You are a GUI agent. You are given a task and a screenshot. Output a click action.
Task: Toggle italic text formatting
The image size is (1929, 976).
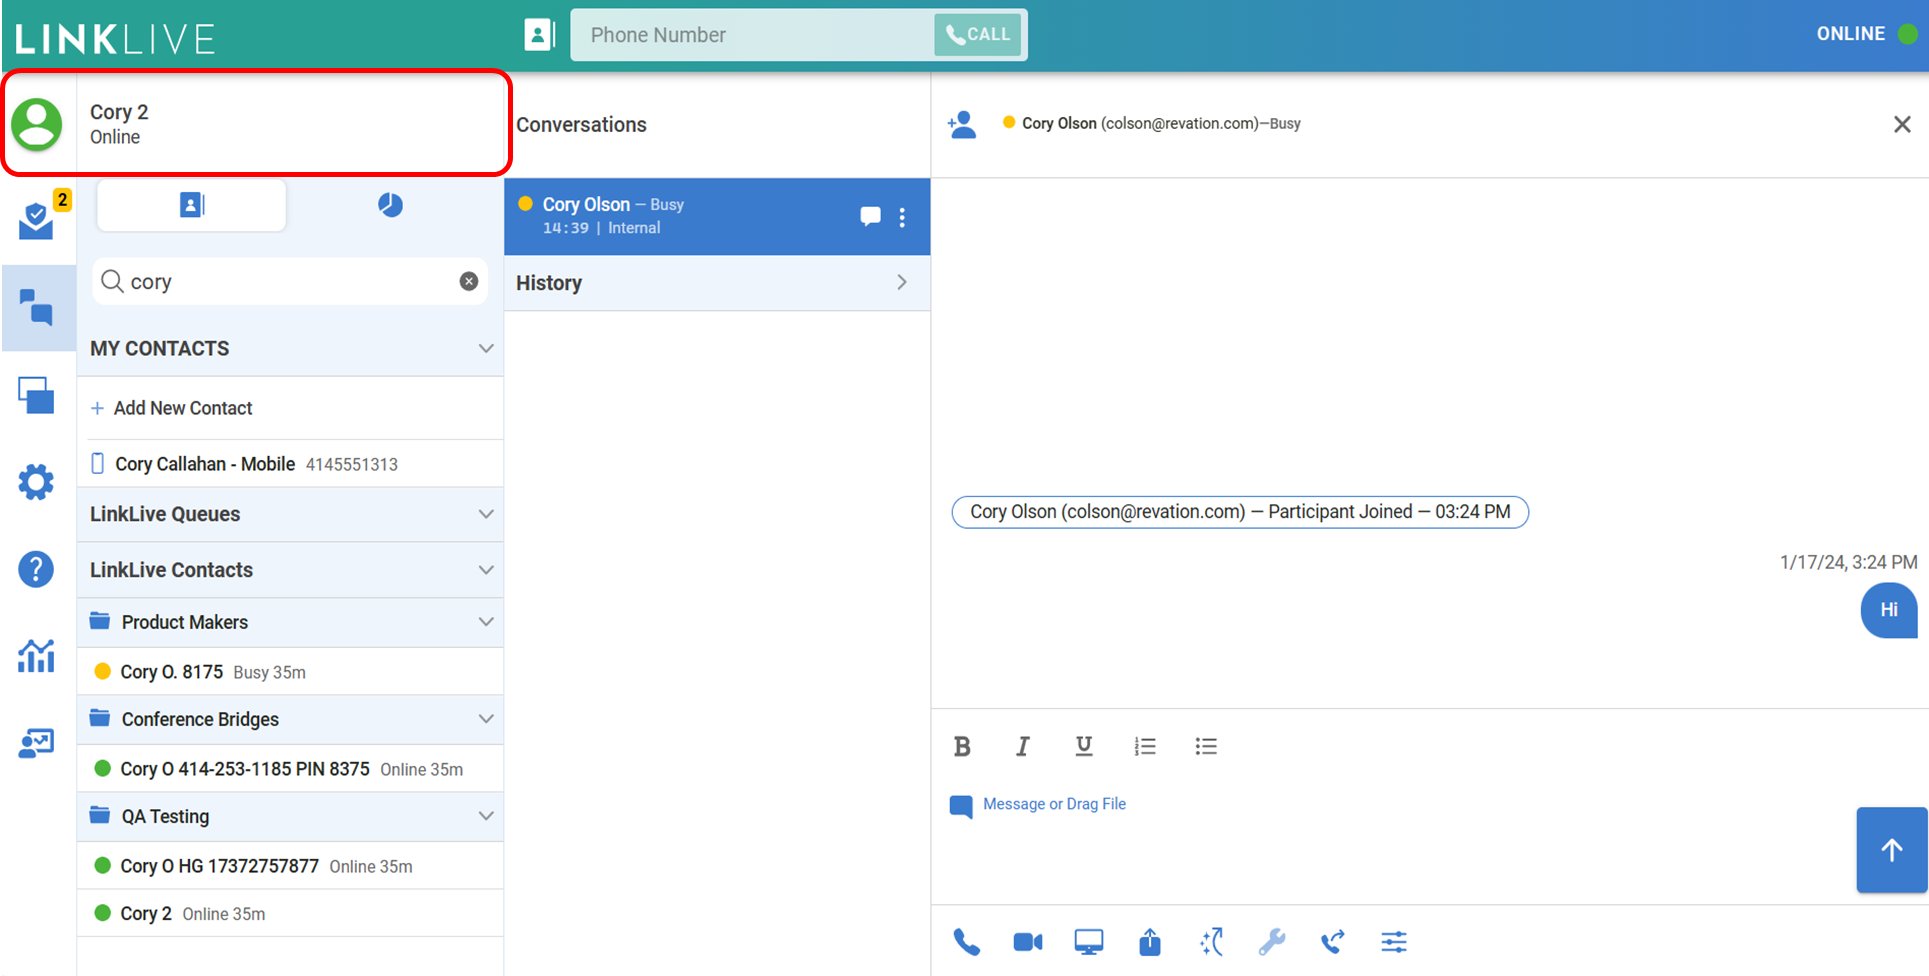pyautogui.click(x=1022, y=747)
